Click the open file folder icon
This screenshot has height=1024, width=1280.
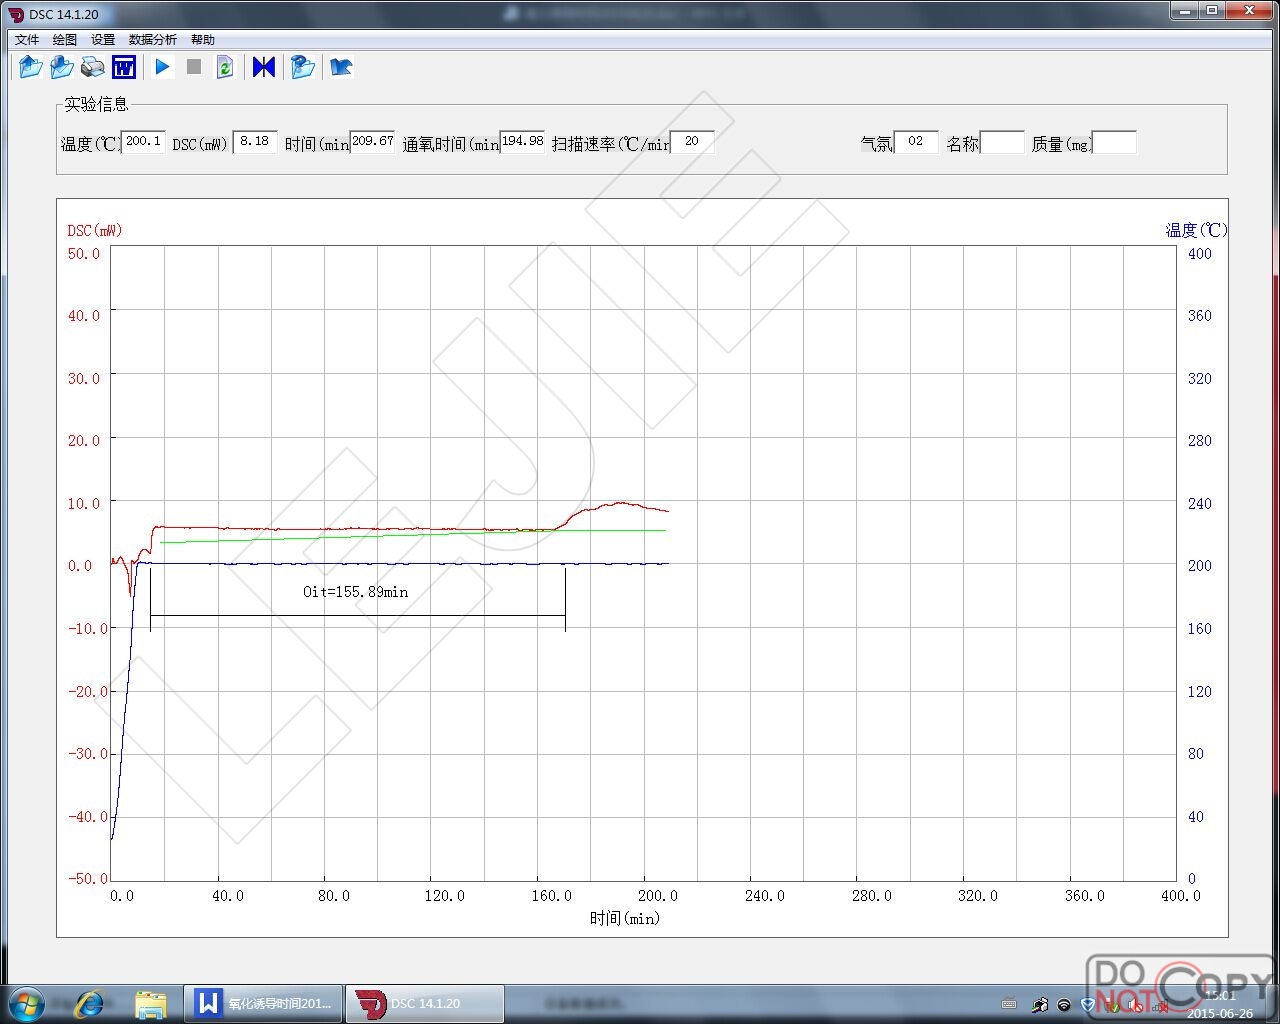30,67
